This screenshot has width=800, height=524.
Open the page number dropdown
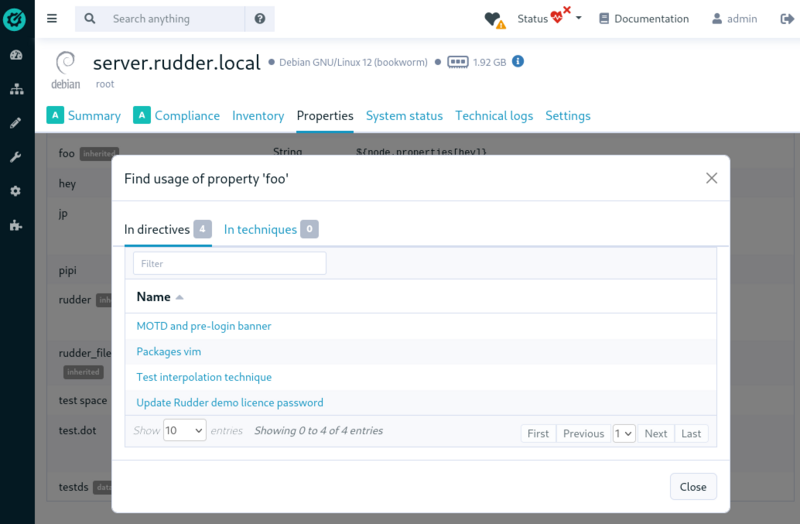pos(623,433)
